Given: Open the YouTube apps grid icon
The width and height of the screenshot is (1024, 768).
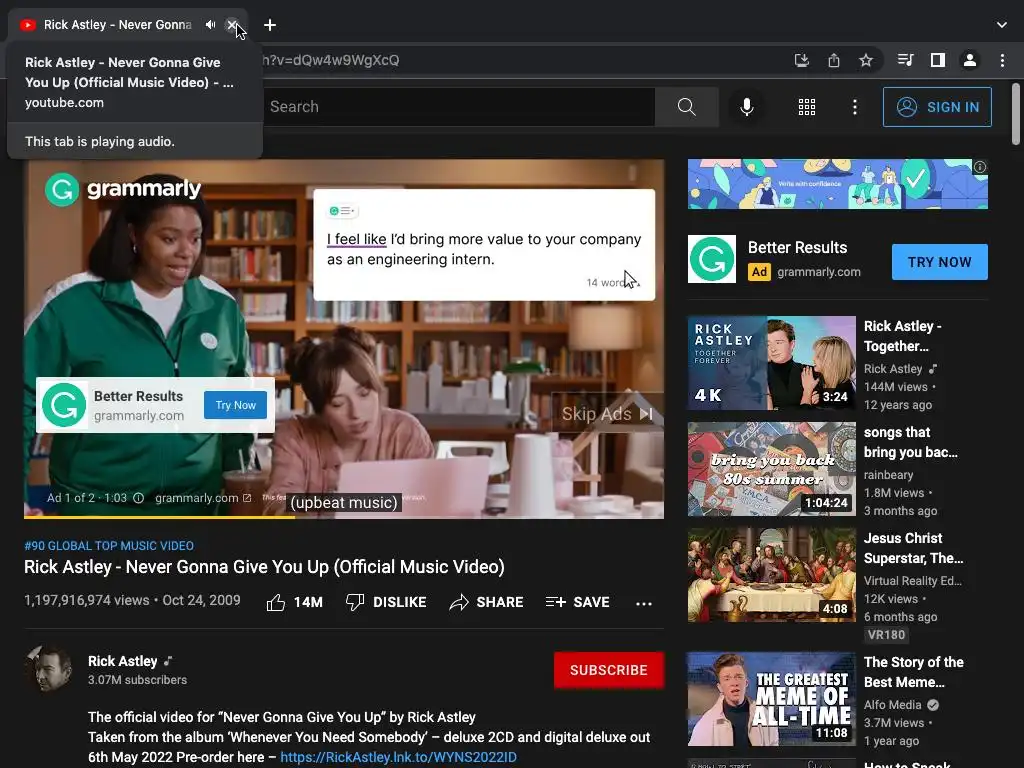Looking at the screenshot, I should pyautogui.click(x=807, y=106).
